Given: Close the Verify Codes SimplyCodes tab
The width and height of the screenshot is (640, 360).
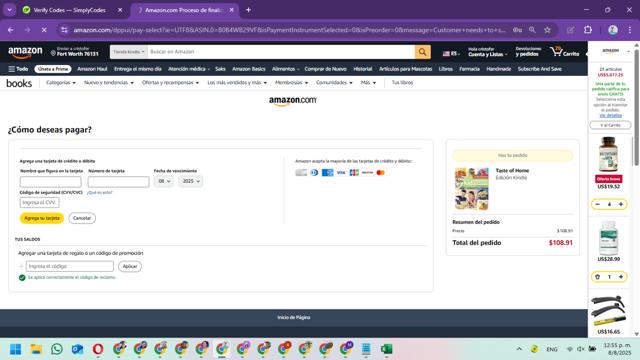Looking at the screenshot, I should pos(120,10).
